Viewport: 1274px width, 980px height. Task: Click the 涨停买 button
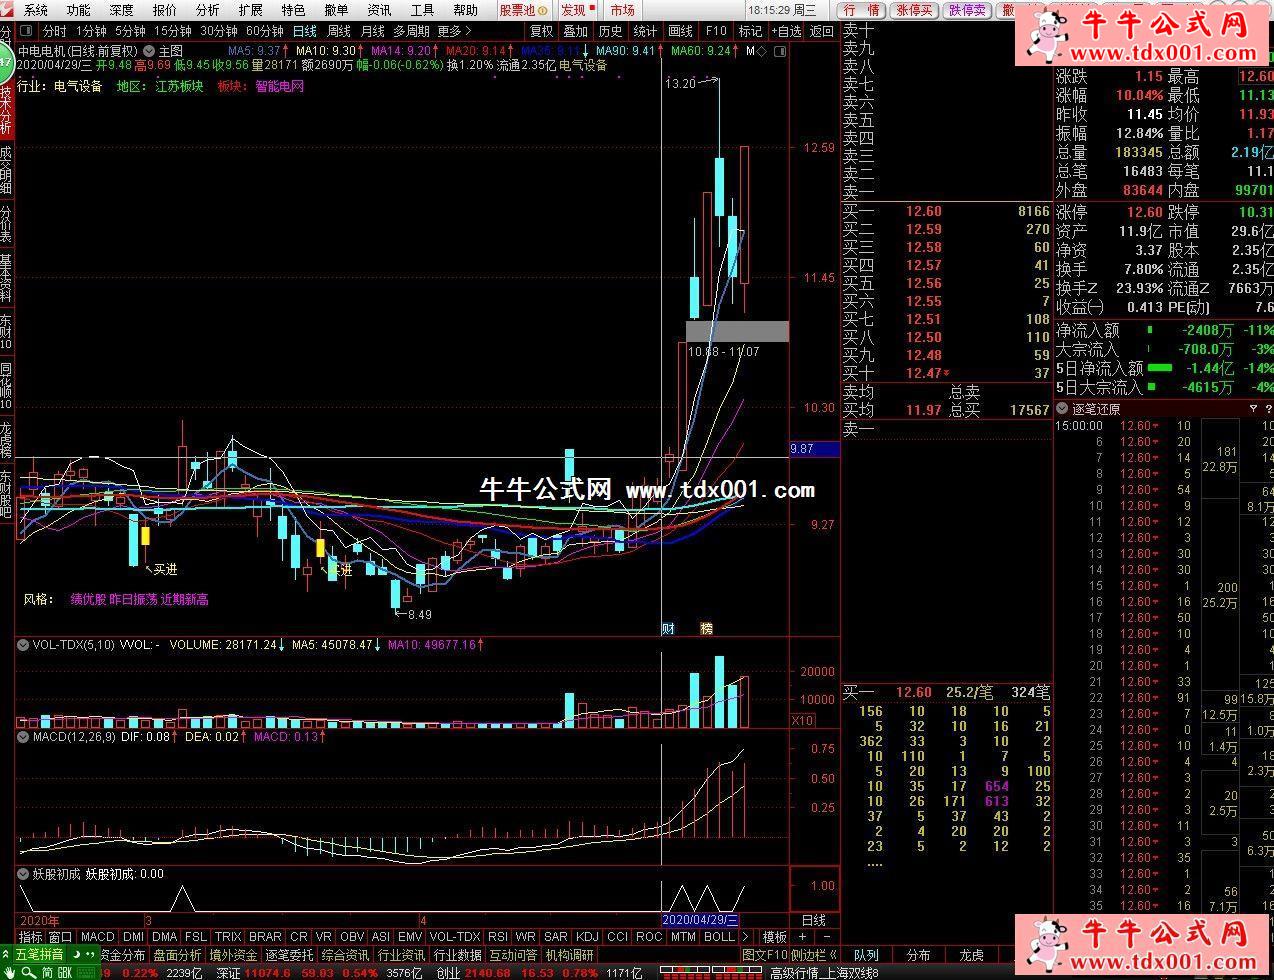pyautogui.click(x=914, y=10)
